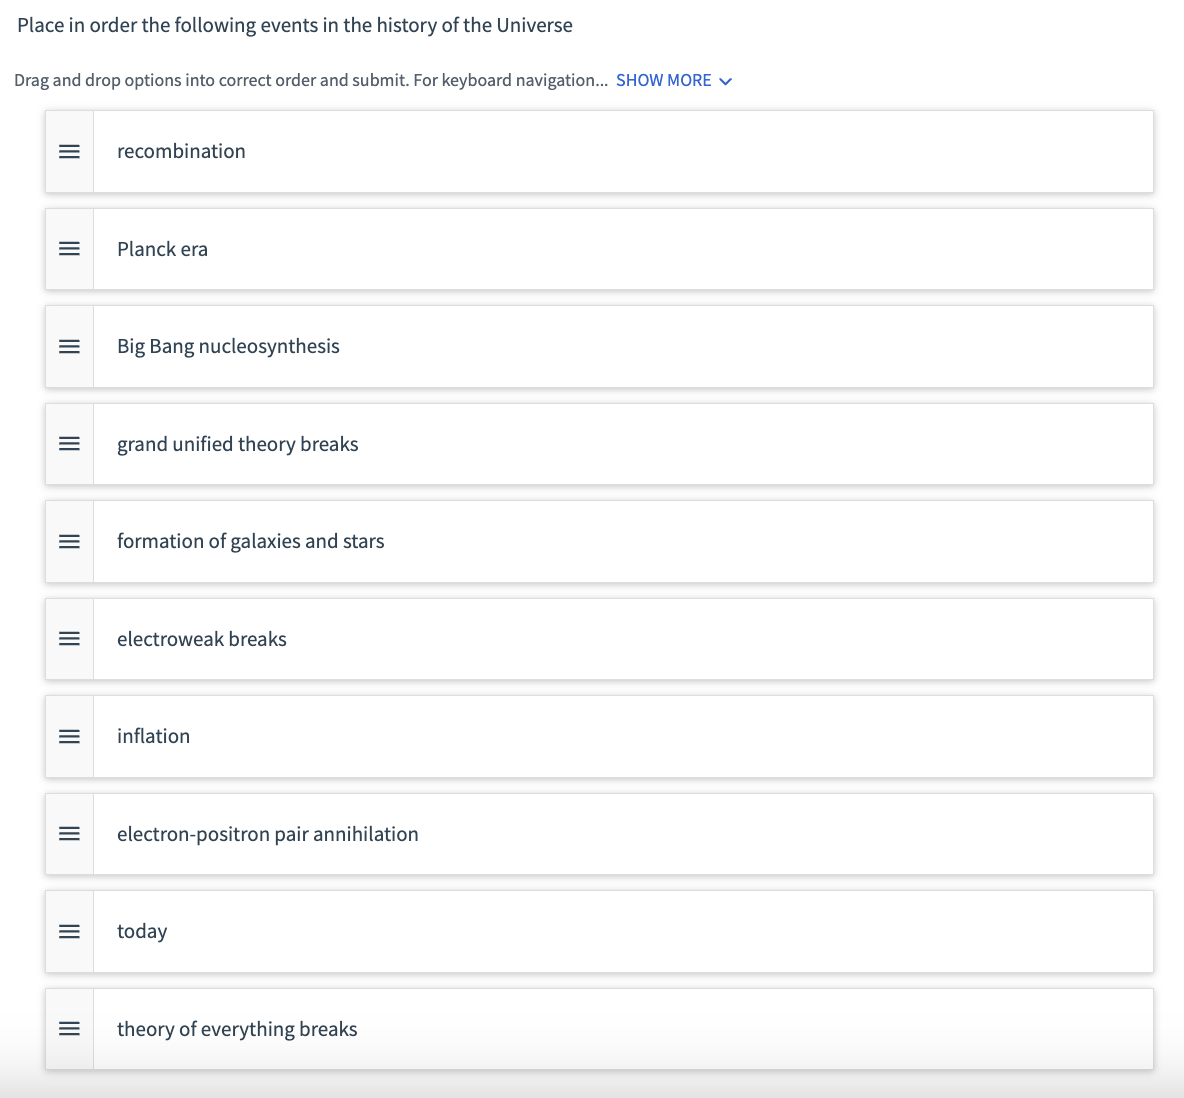Grab handle for formation of galaxies and stars
1184x1098 pixels.
[69, 542]
